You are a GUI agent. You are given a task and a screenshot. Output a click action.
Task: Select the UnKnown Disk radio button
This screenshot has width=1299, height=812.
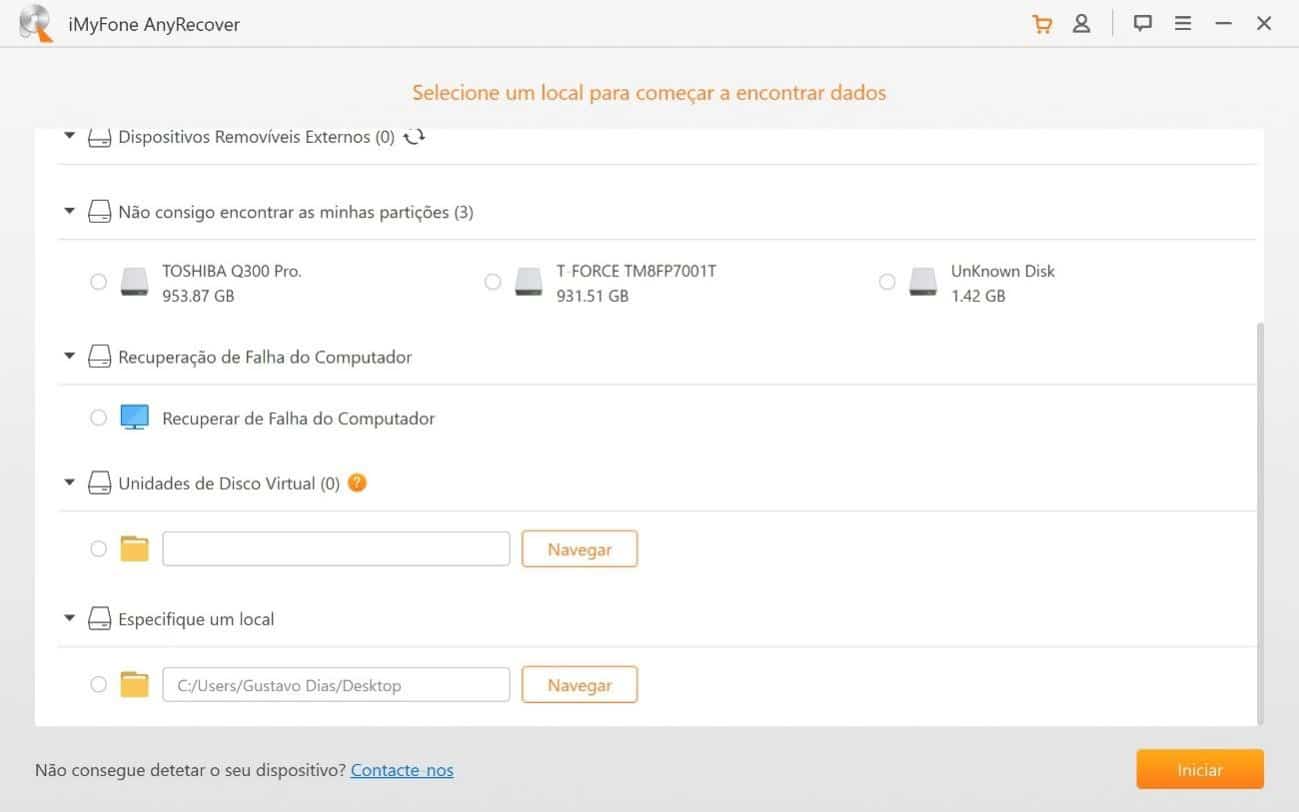click(887, 282)
